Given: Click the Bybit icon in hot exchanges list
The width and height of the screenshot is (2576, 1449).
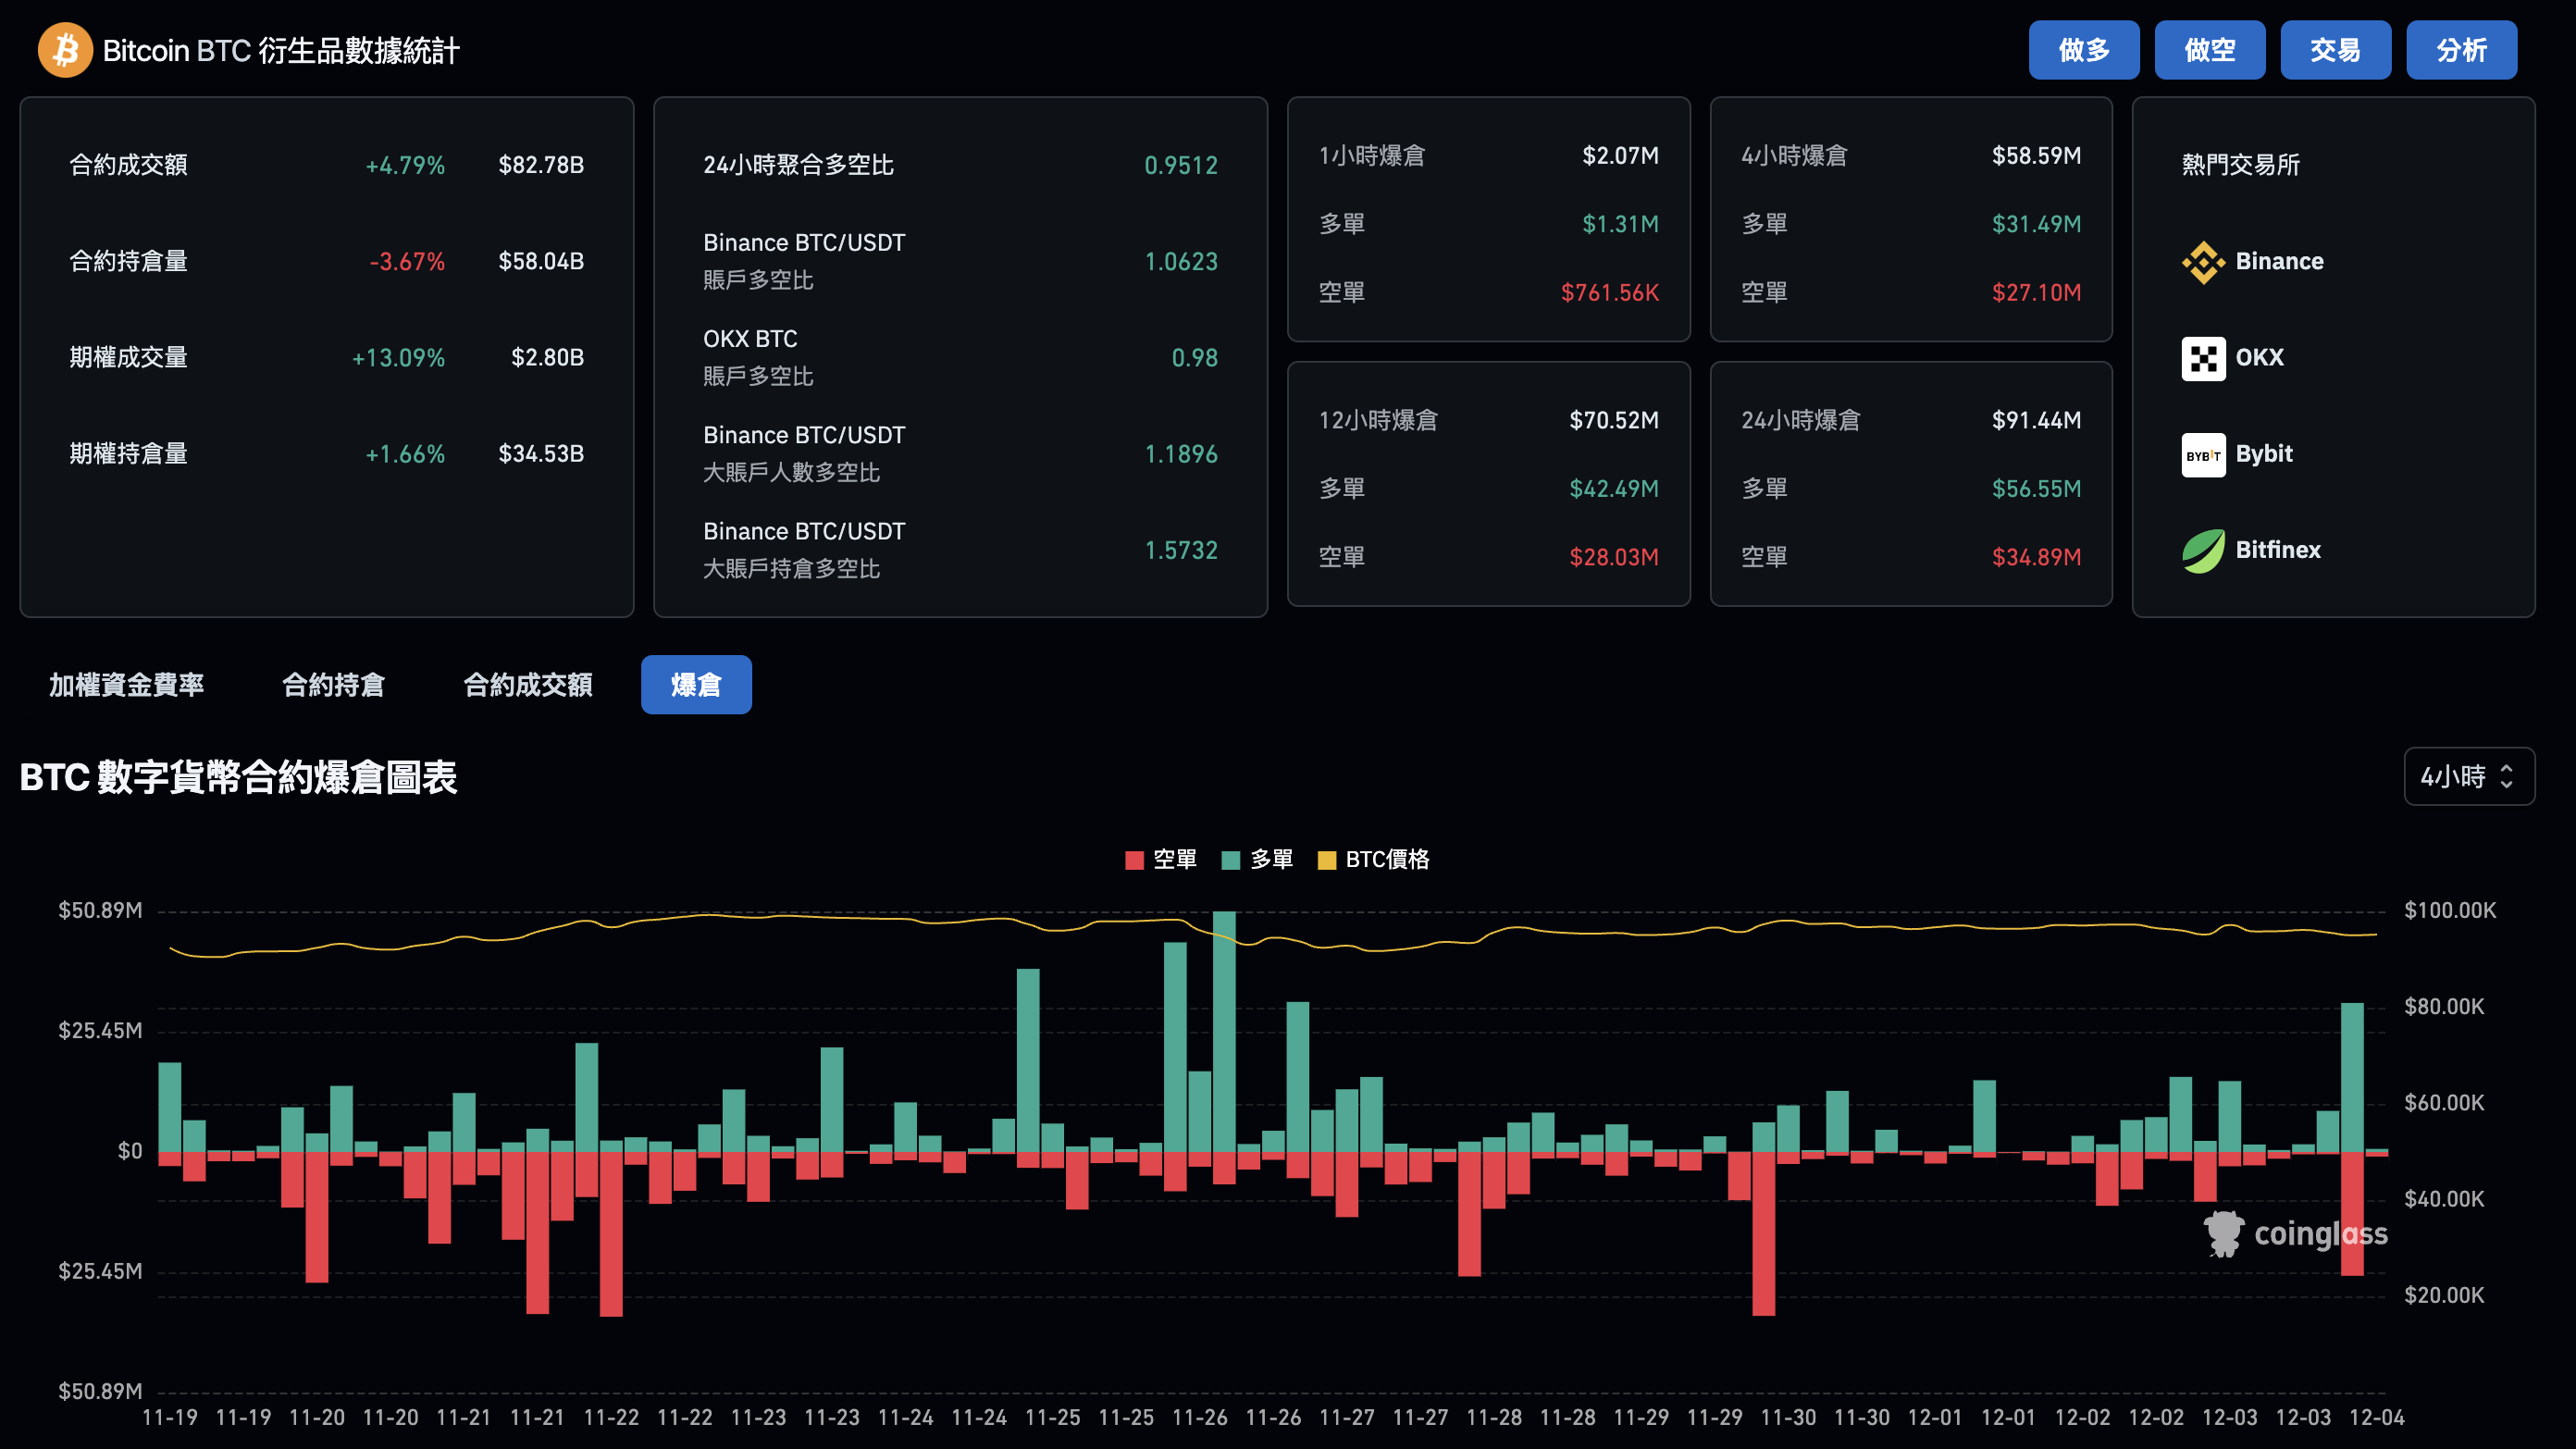Looking at the screenshot, I should pos(2203,454).
